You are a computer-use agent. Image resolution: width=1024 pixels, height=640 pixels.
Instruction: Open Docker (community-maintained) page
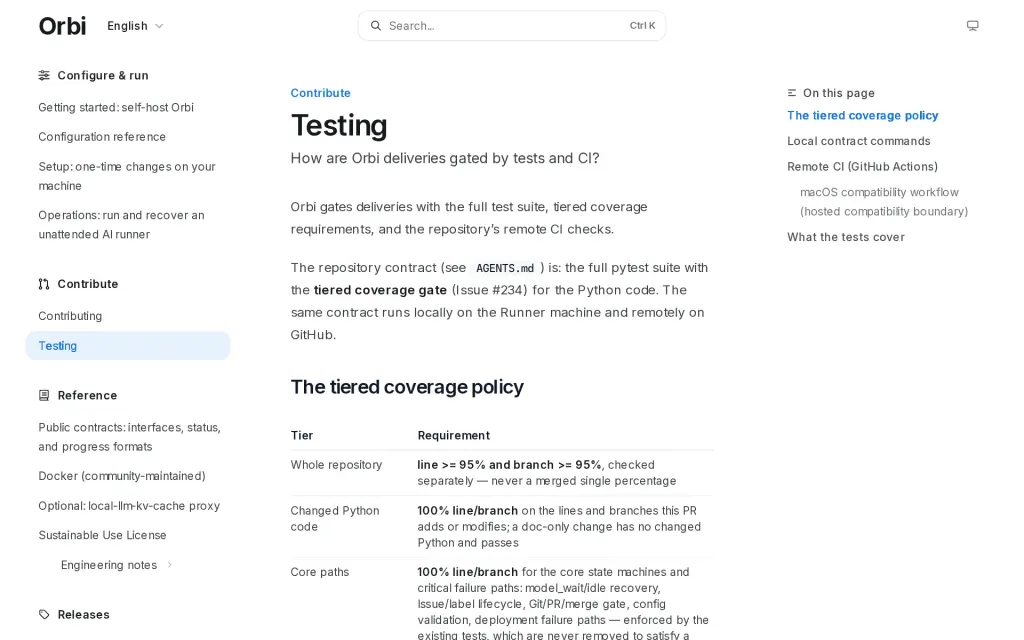[x=121, y=476]
